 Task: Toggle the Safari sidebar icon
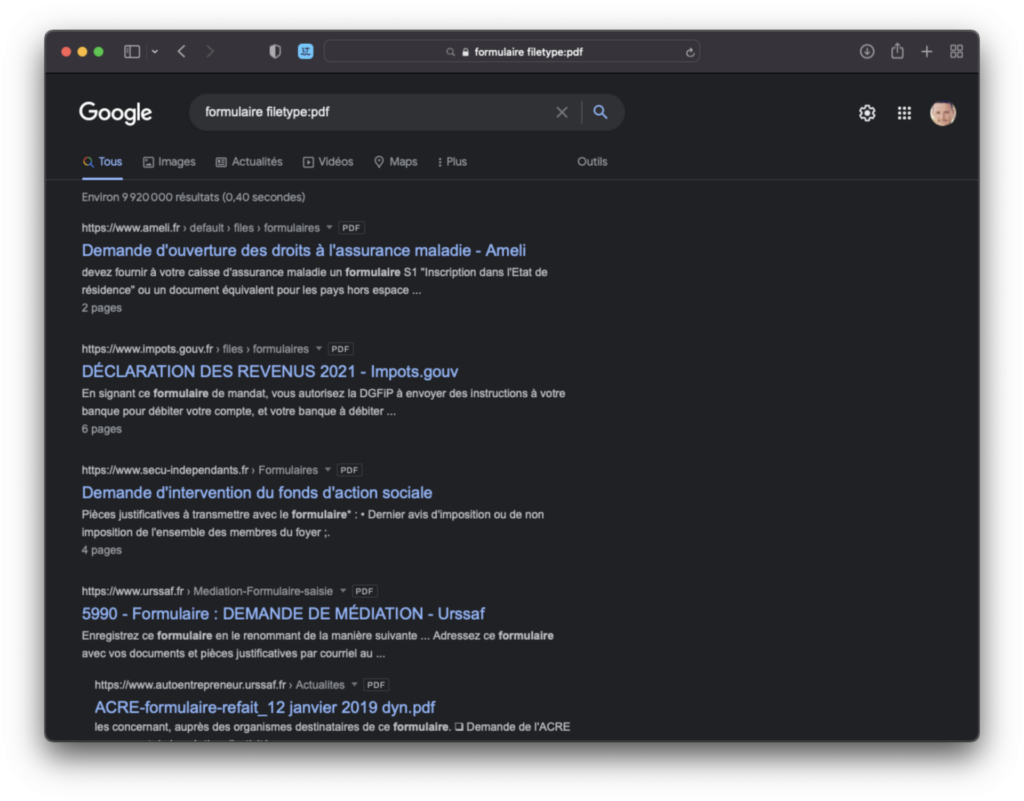coord(132,52)
